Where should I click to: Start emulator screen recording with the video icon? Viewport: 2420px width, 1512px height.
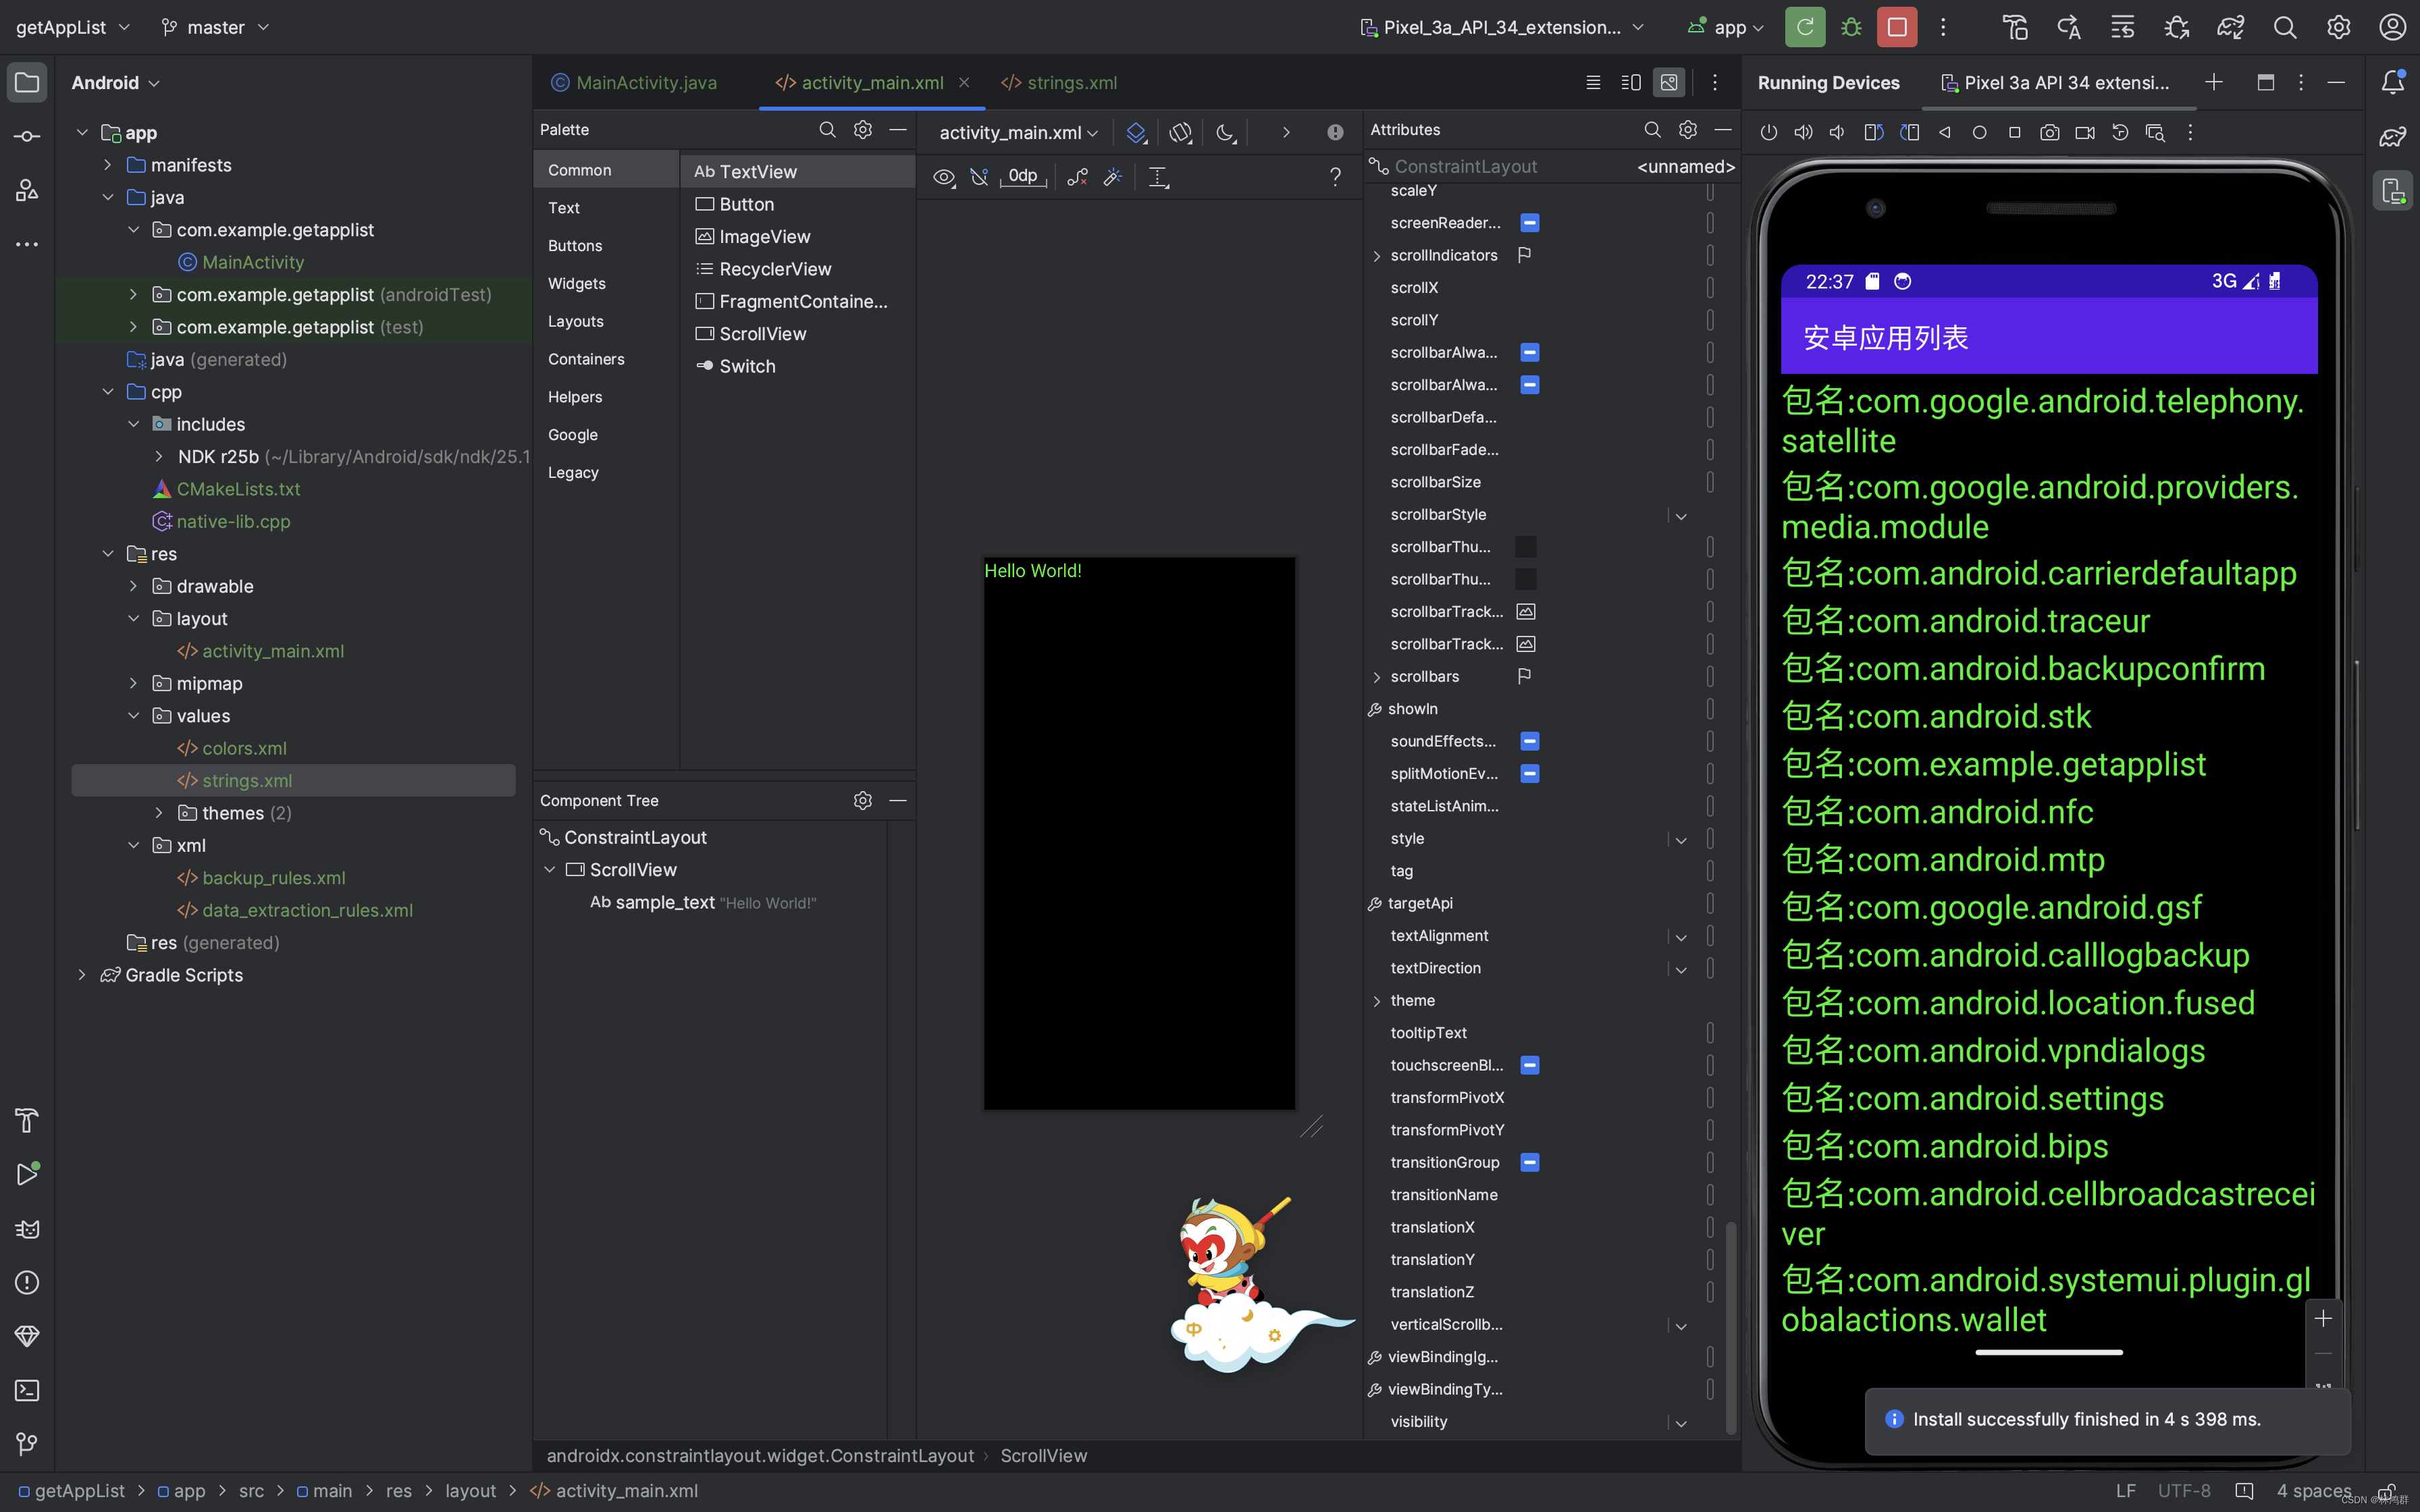coord(2084,132)
